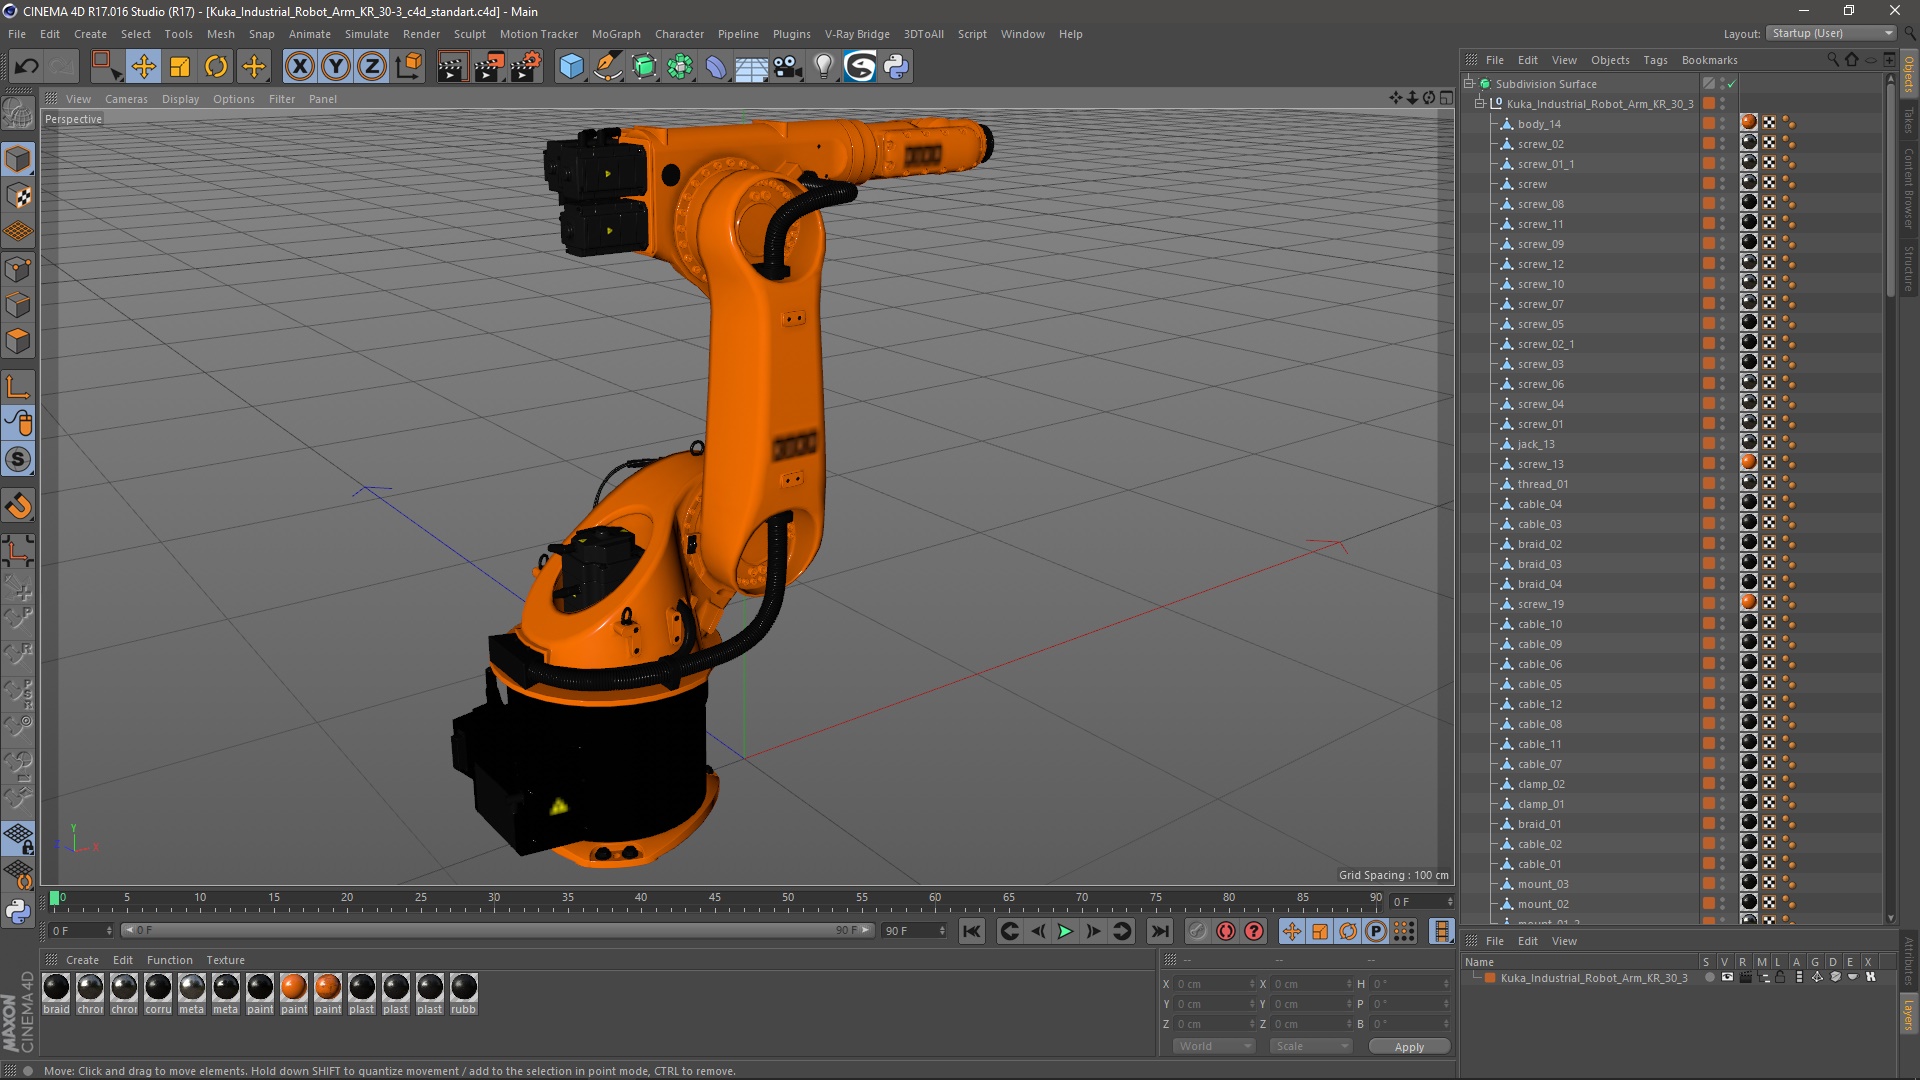
Task: Open the MoGraph menu
Action: [x=616, y=34]
